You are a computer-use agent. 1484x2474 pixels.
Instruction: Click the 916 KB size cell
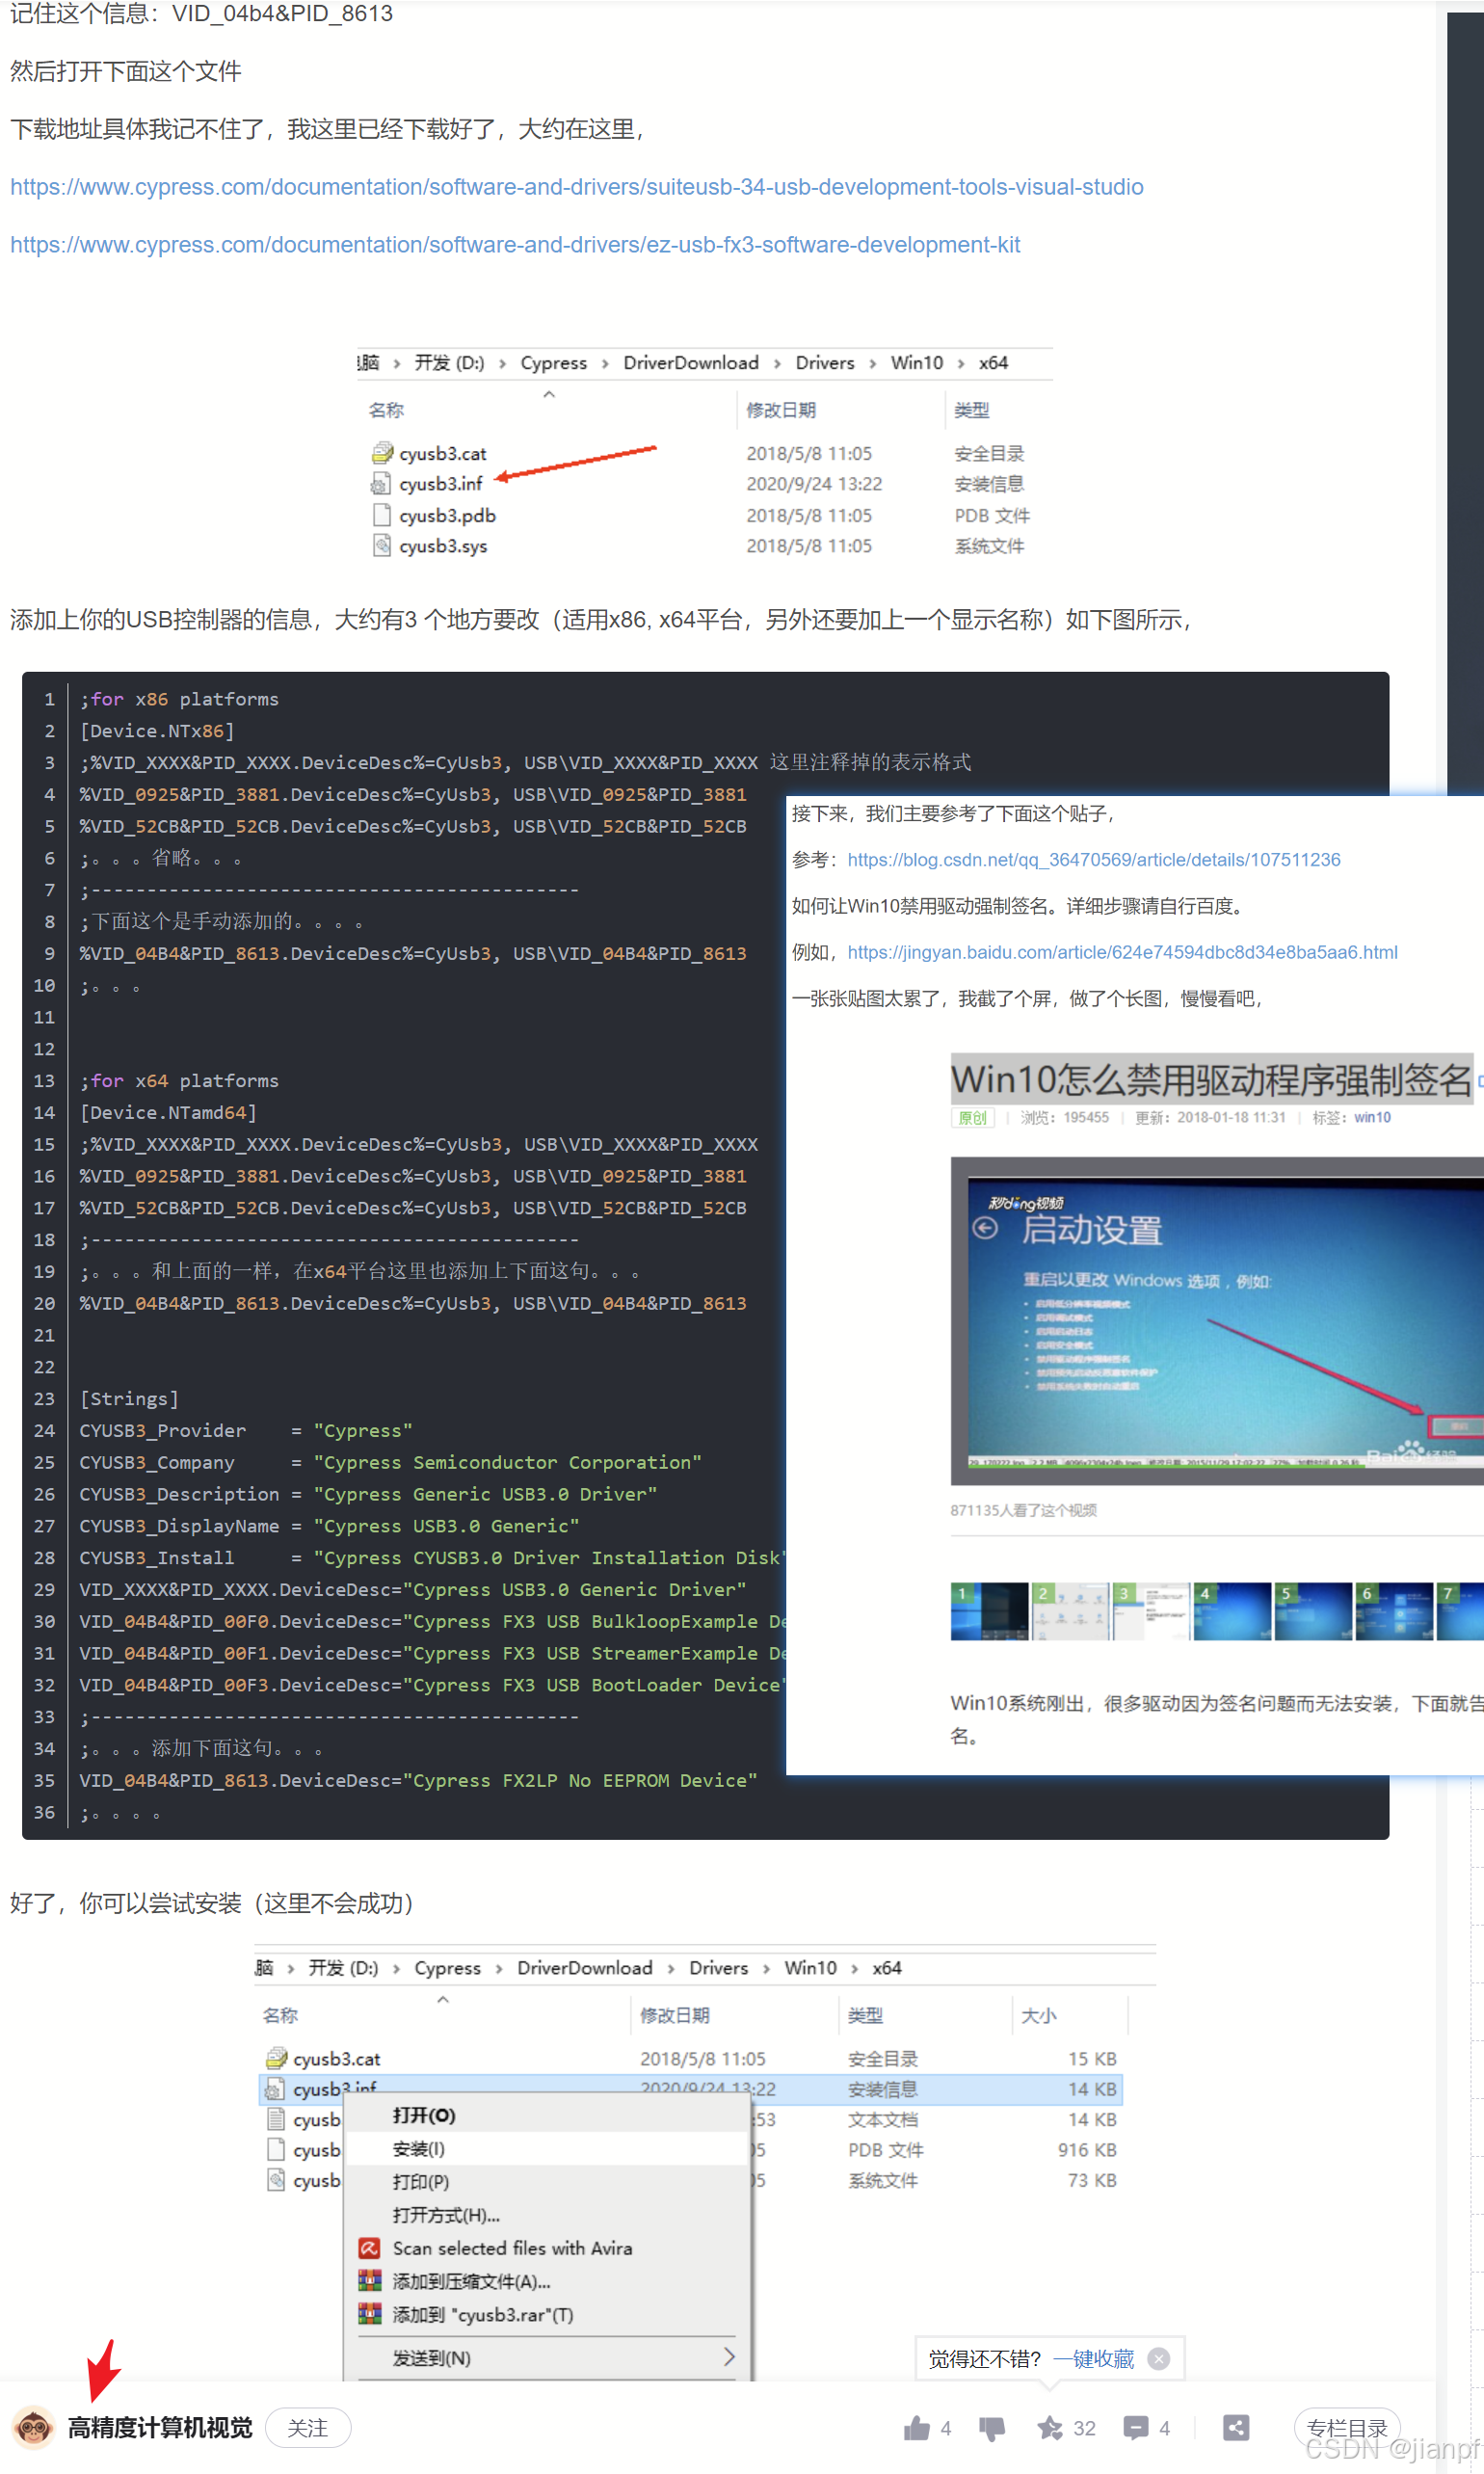click(x=1087, y=2150)
